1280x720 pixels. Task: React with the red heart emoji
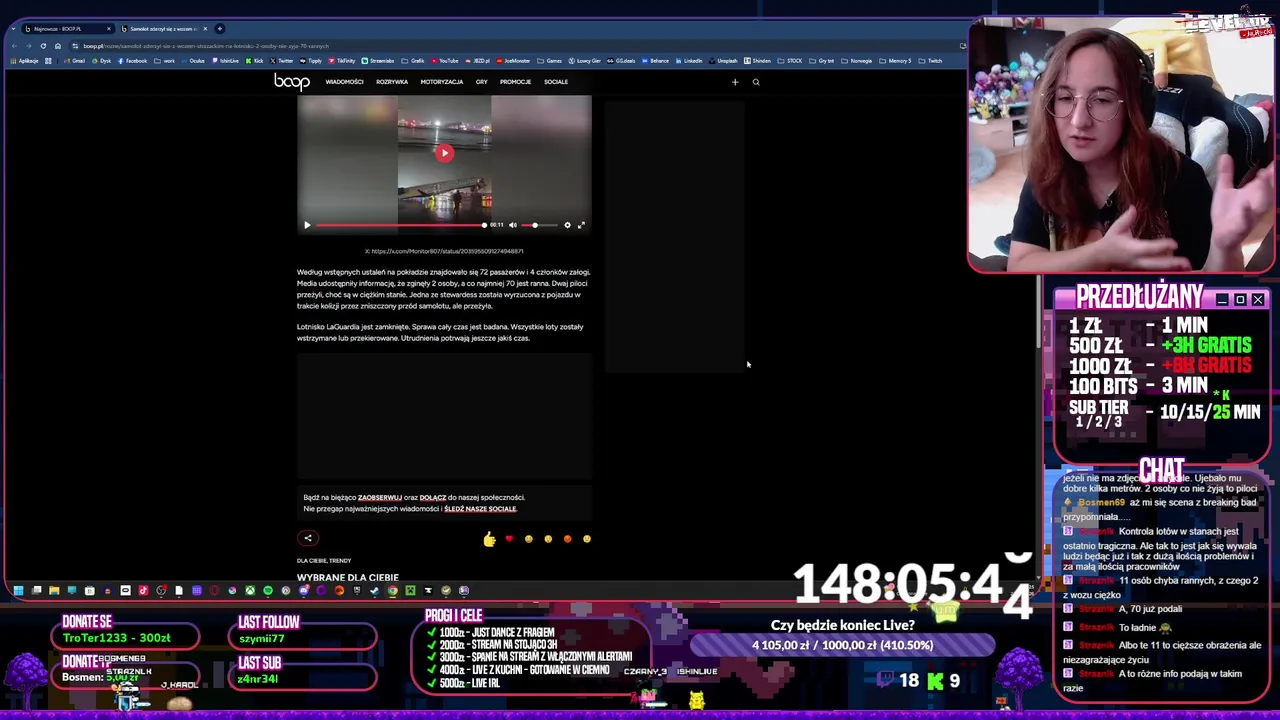(509, 539)
